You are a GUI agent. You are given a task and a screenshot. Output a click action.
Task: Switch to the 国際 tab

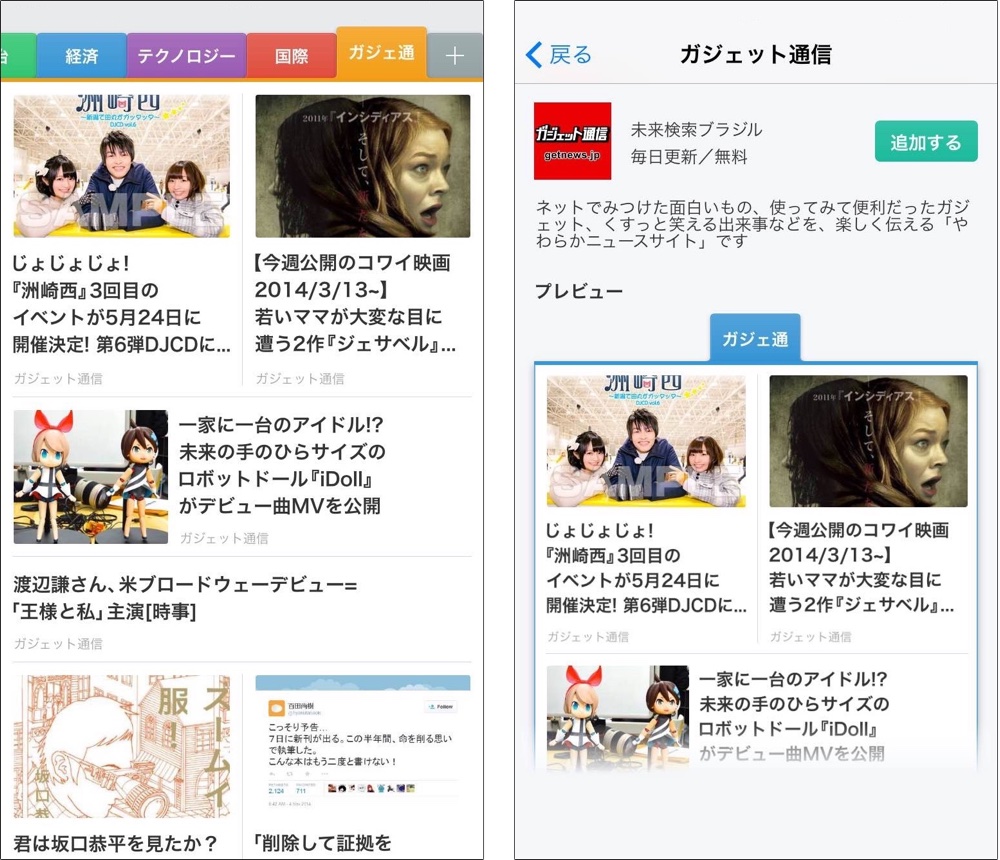291,56
